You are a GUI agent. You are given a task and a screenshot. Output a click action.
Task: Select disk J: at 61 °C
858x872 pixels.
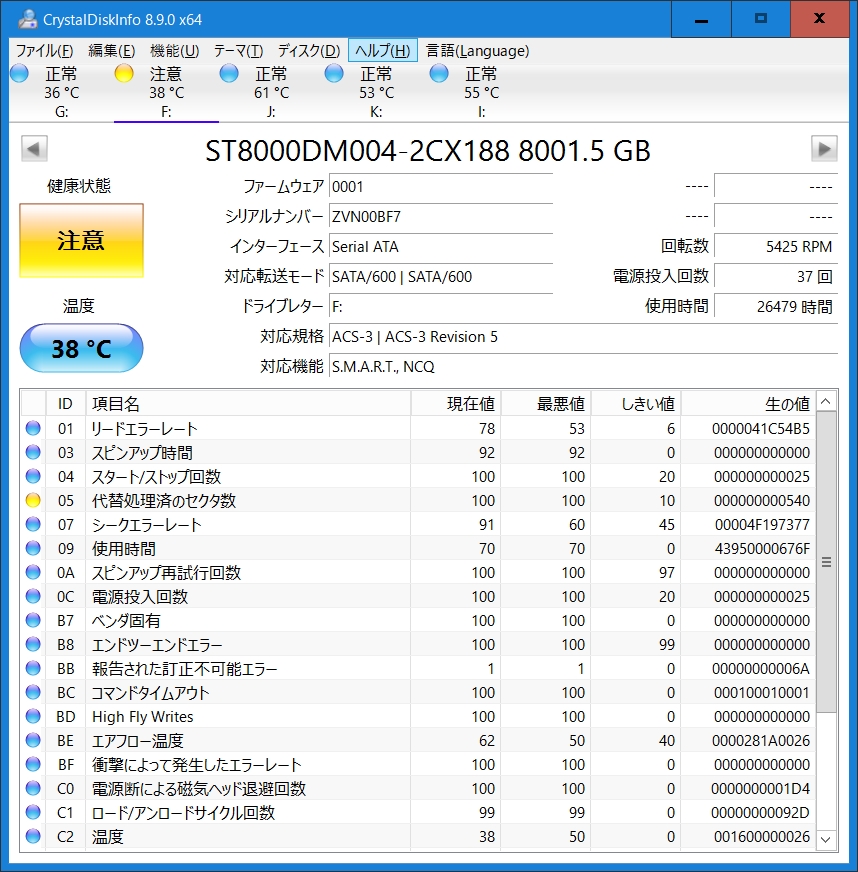(271, 92)
